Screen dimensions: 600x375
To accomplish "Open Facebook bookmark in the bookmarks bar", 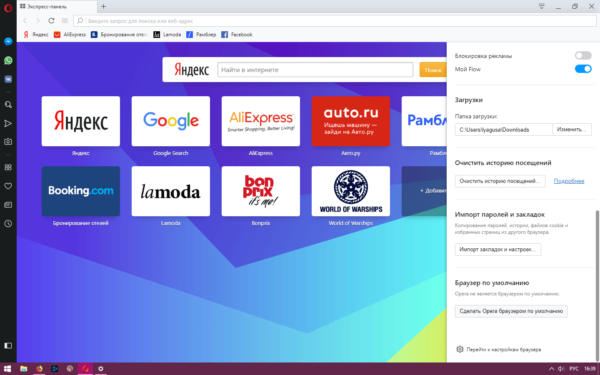I will click(237, 34).
